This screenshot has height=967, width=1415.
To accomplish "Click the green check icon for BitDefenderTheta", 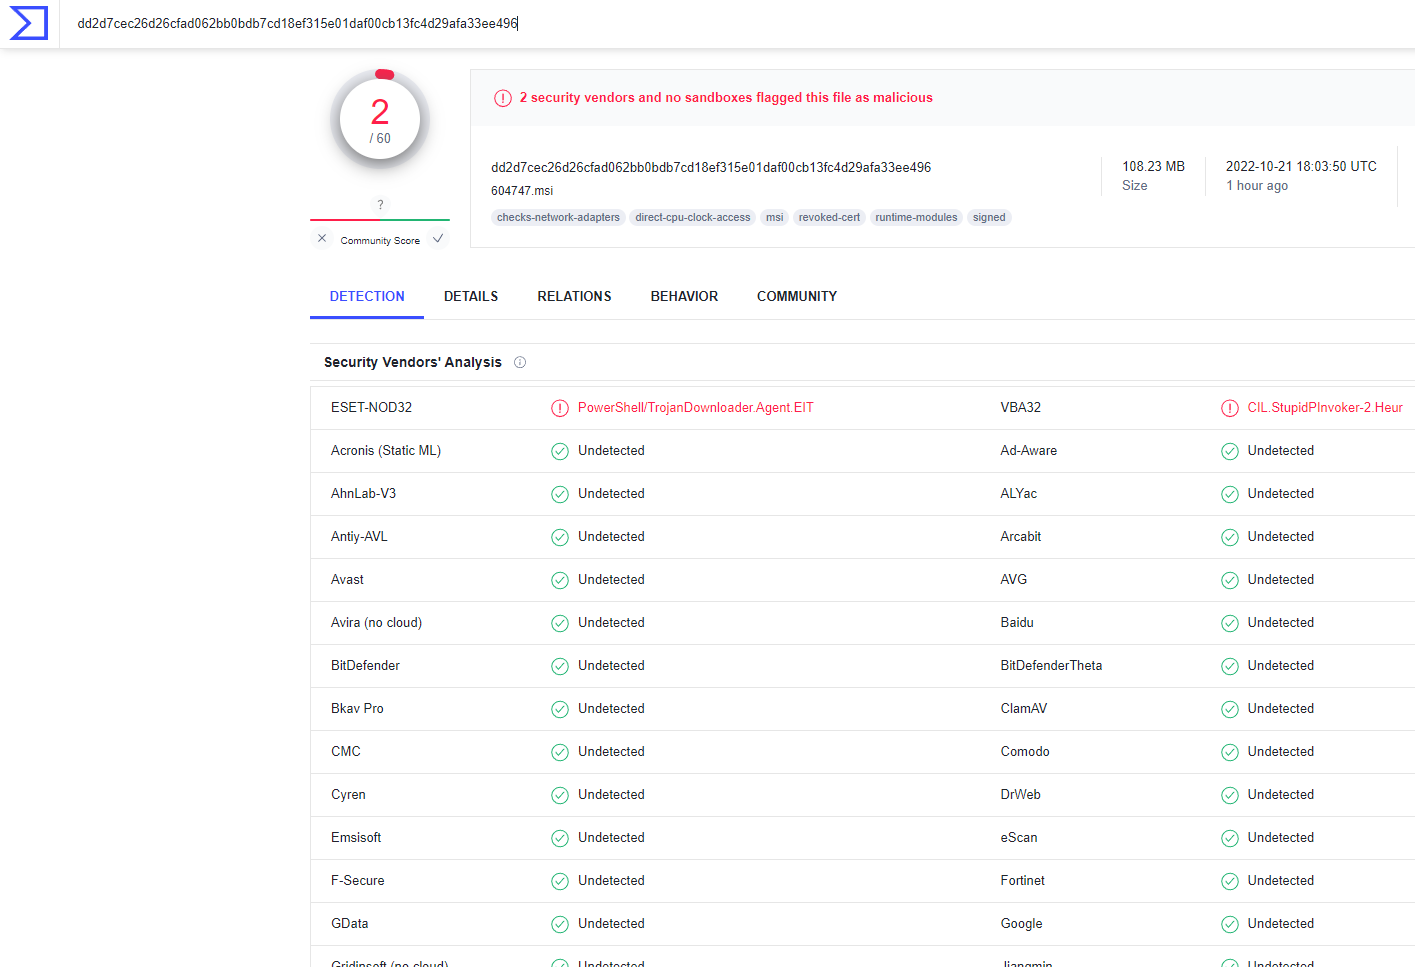I will (1230, 666).
